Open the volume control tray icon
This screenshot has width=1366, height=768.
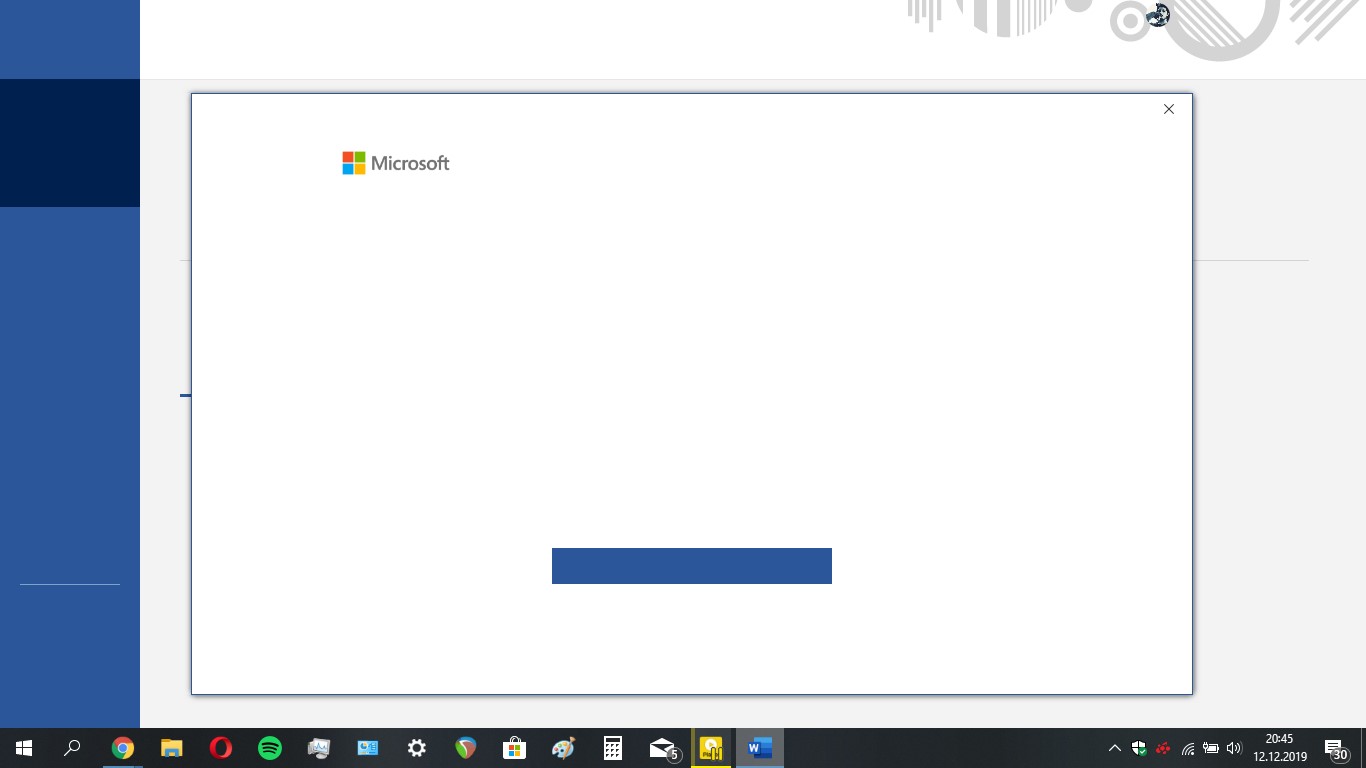1234,748
